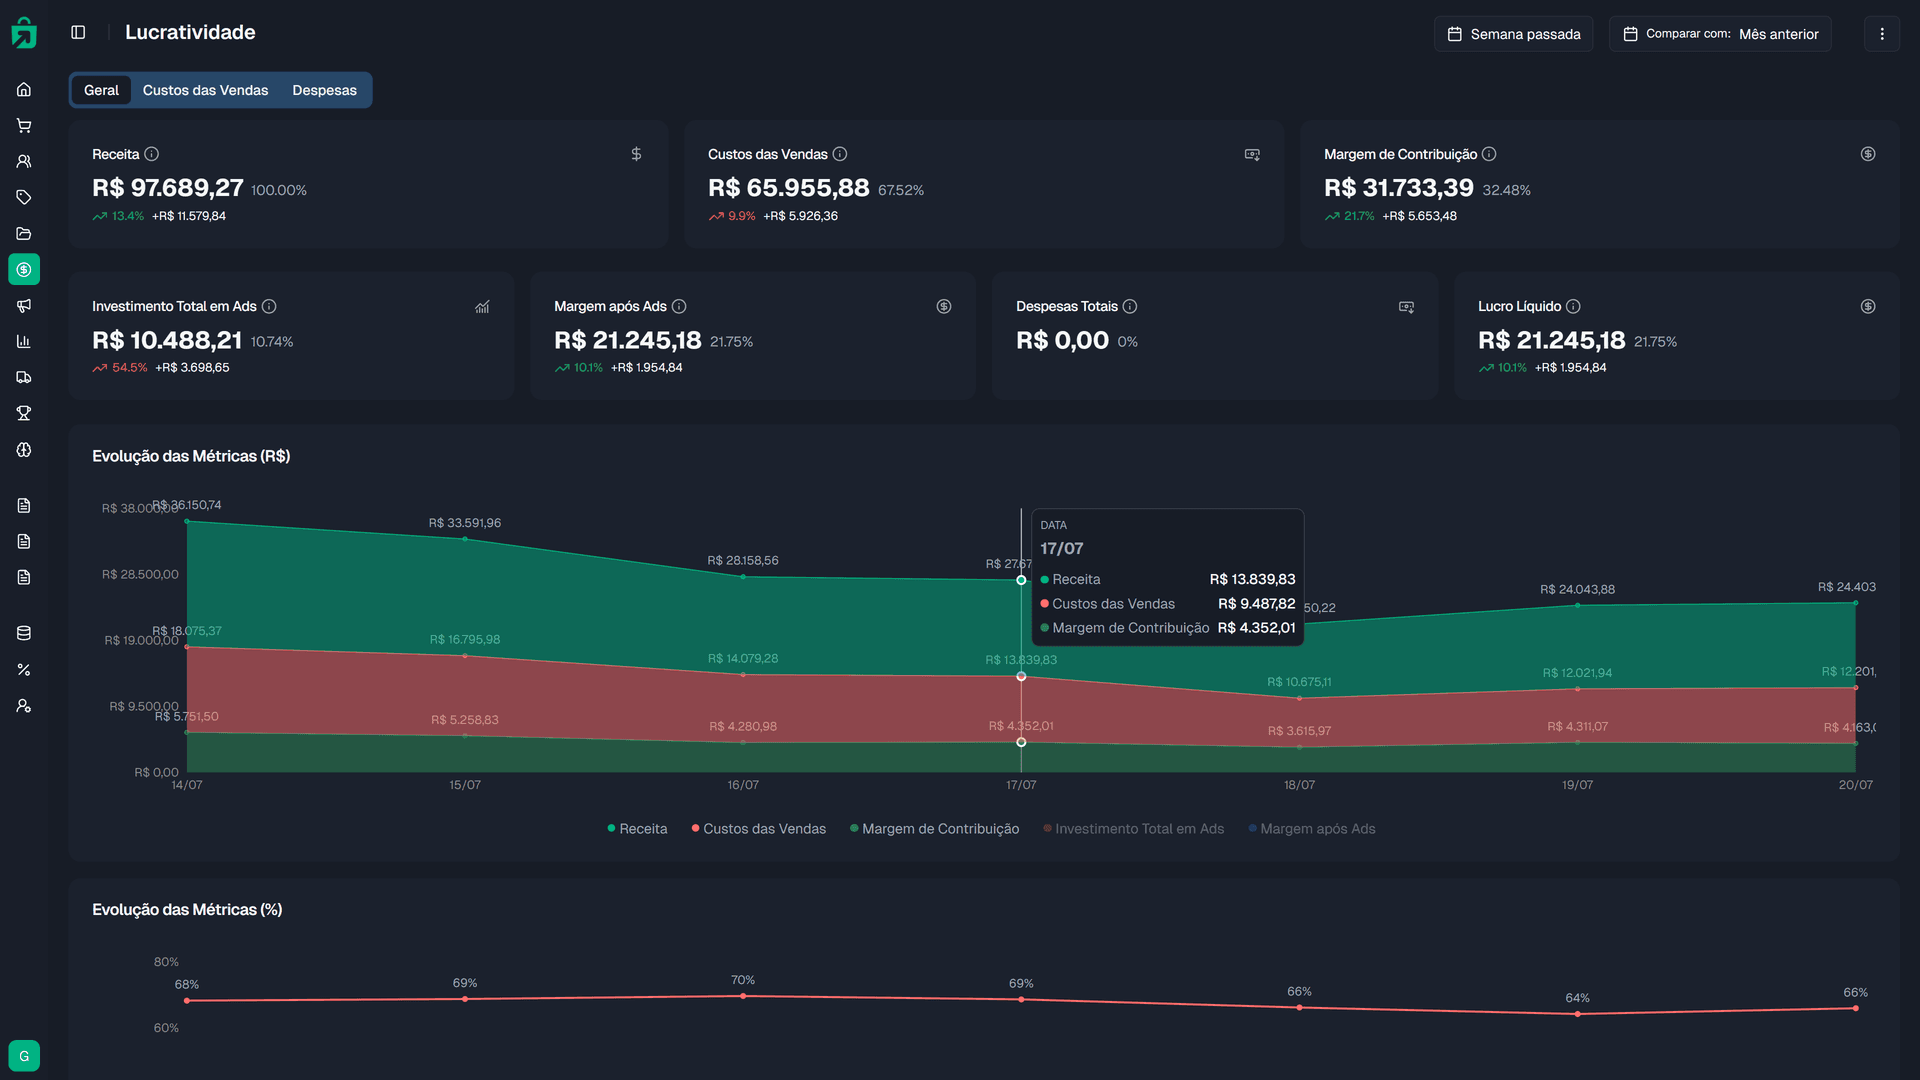Select the truck shipping icon in the sidebar

24,377
